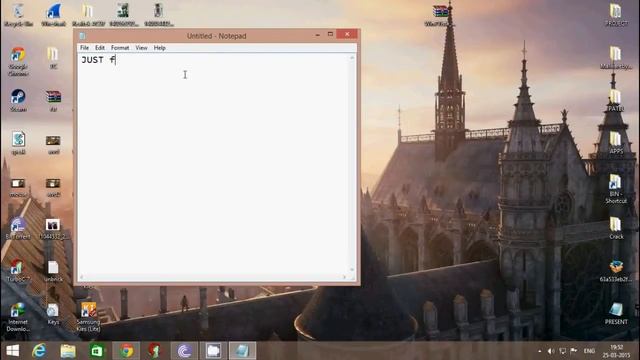Select the WinRAR icon at top of desktop
This screenshot has height=360, width=640.
tap(439, 15)
